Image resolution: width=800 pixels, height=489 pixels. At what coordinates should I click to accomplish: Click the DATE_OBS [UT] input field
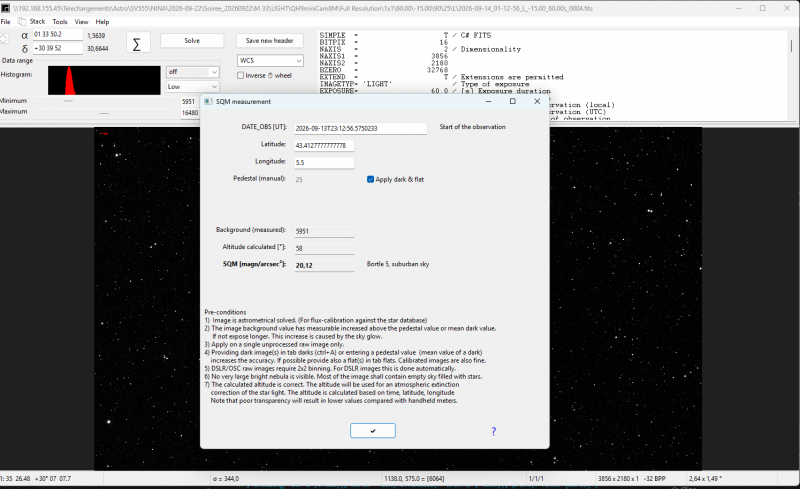[360, 128]
